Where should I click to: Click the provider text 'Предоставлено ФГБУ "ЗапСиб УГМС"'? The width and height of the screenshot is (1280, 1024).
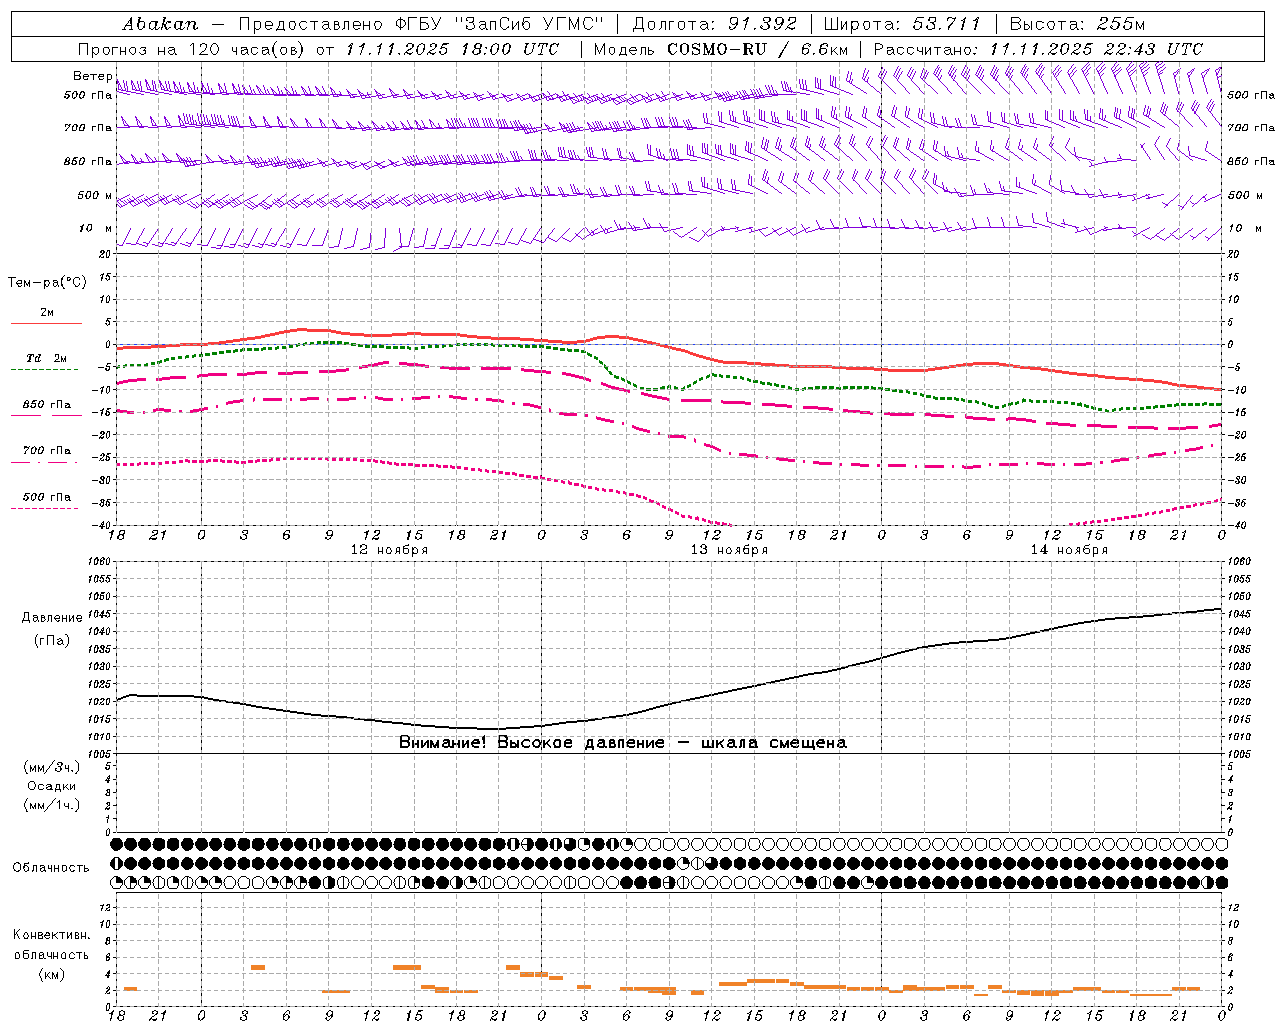[421, 24]
